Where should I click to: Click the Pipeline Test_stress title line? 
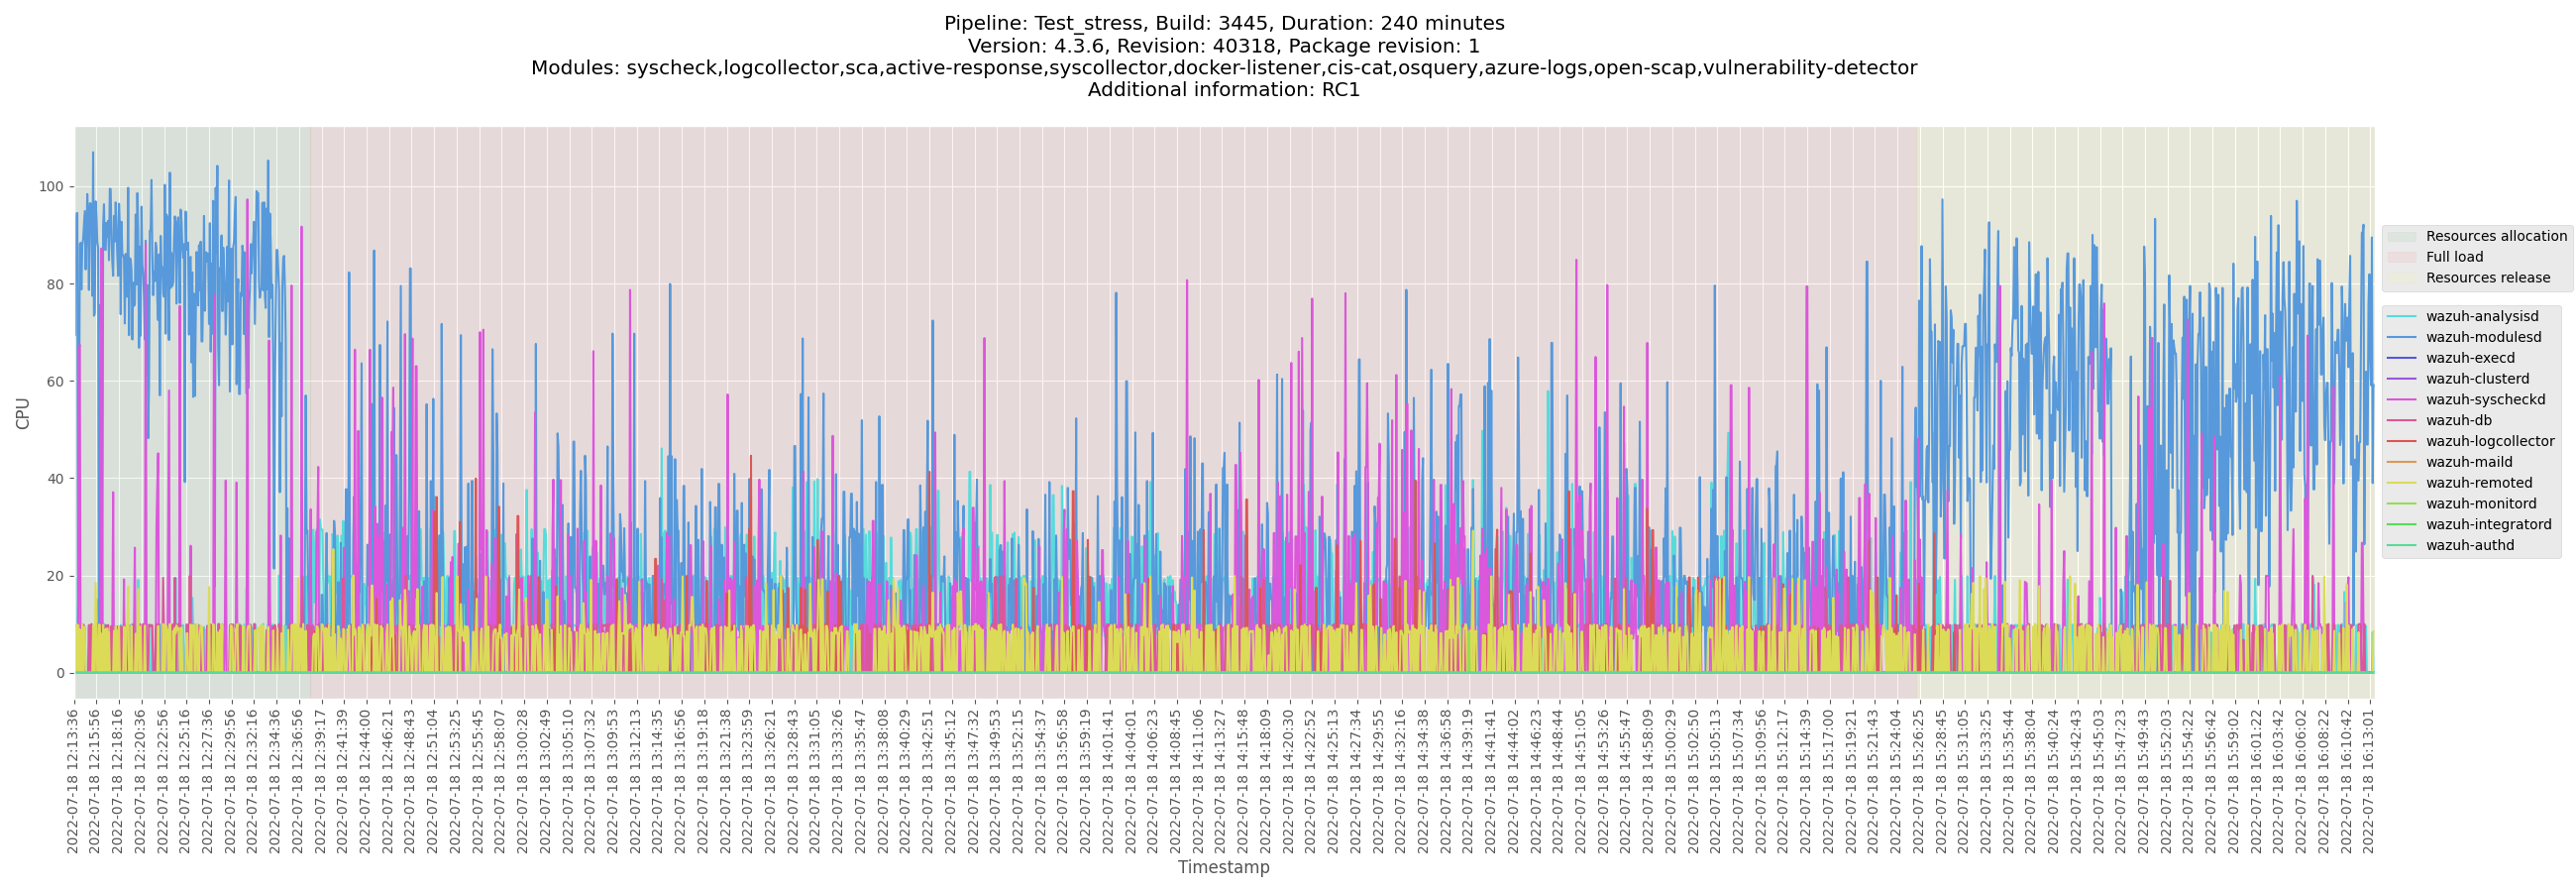[x=1223, y=23]
